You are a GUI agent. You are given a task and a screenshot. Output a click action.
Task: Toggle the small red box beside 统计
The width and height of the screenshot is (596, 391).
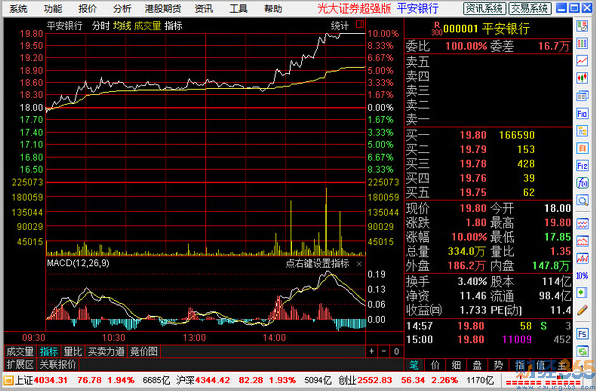click(x=360, y=25)
